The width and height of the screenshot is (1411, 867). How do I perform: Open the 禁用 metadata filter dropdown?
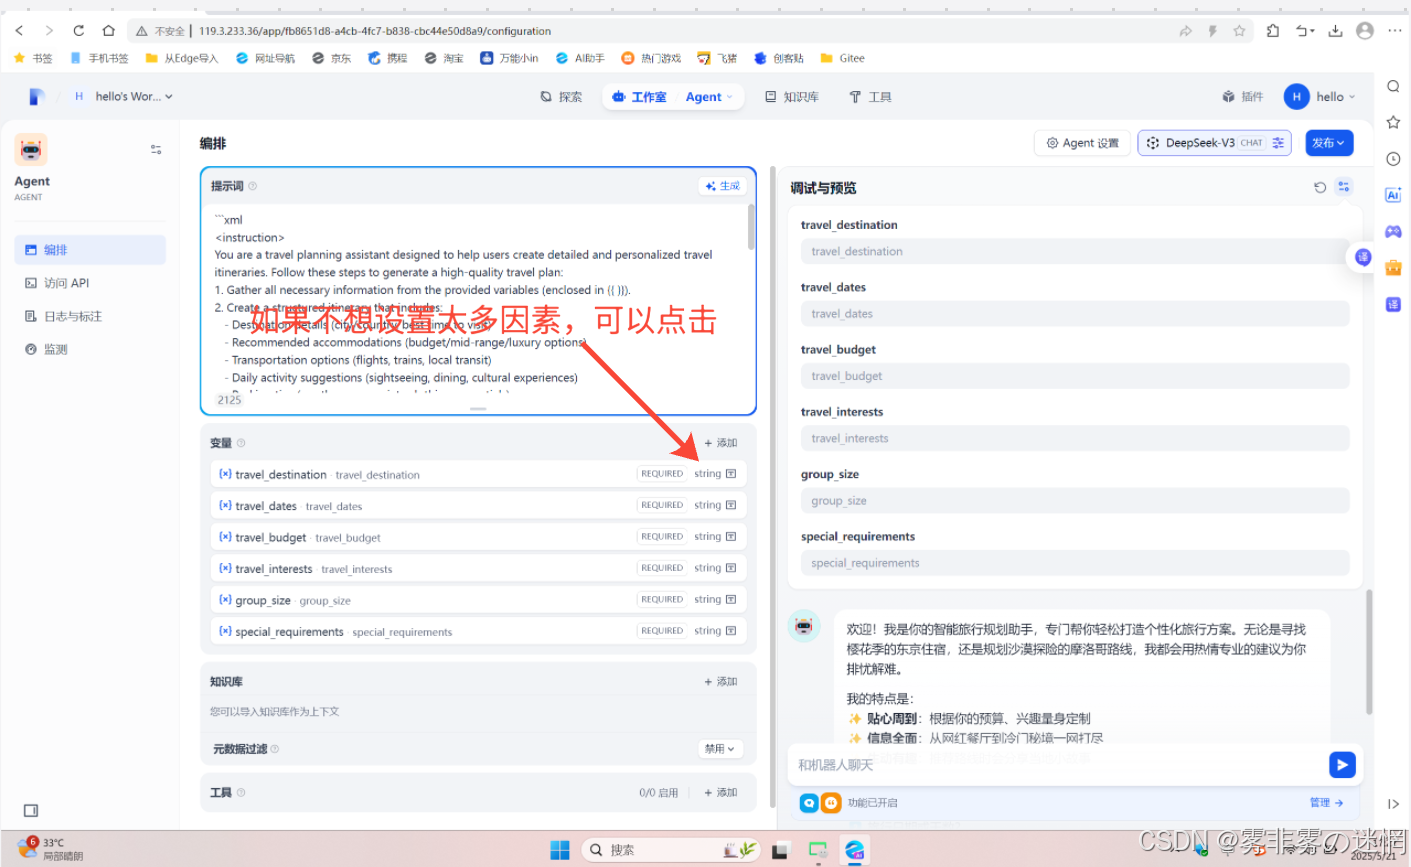tap(720, 748)
